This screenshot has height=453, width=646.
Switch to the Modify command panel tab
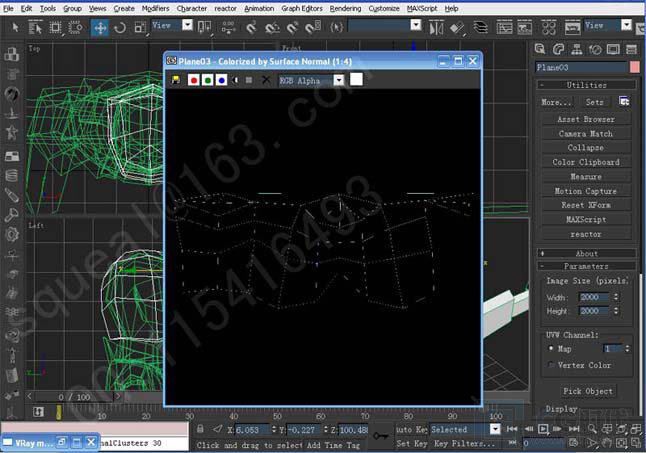558,49
